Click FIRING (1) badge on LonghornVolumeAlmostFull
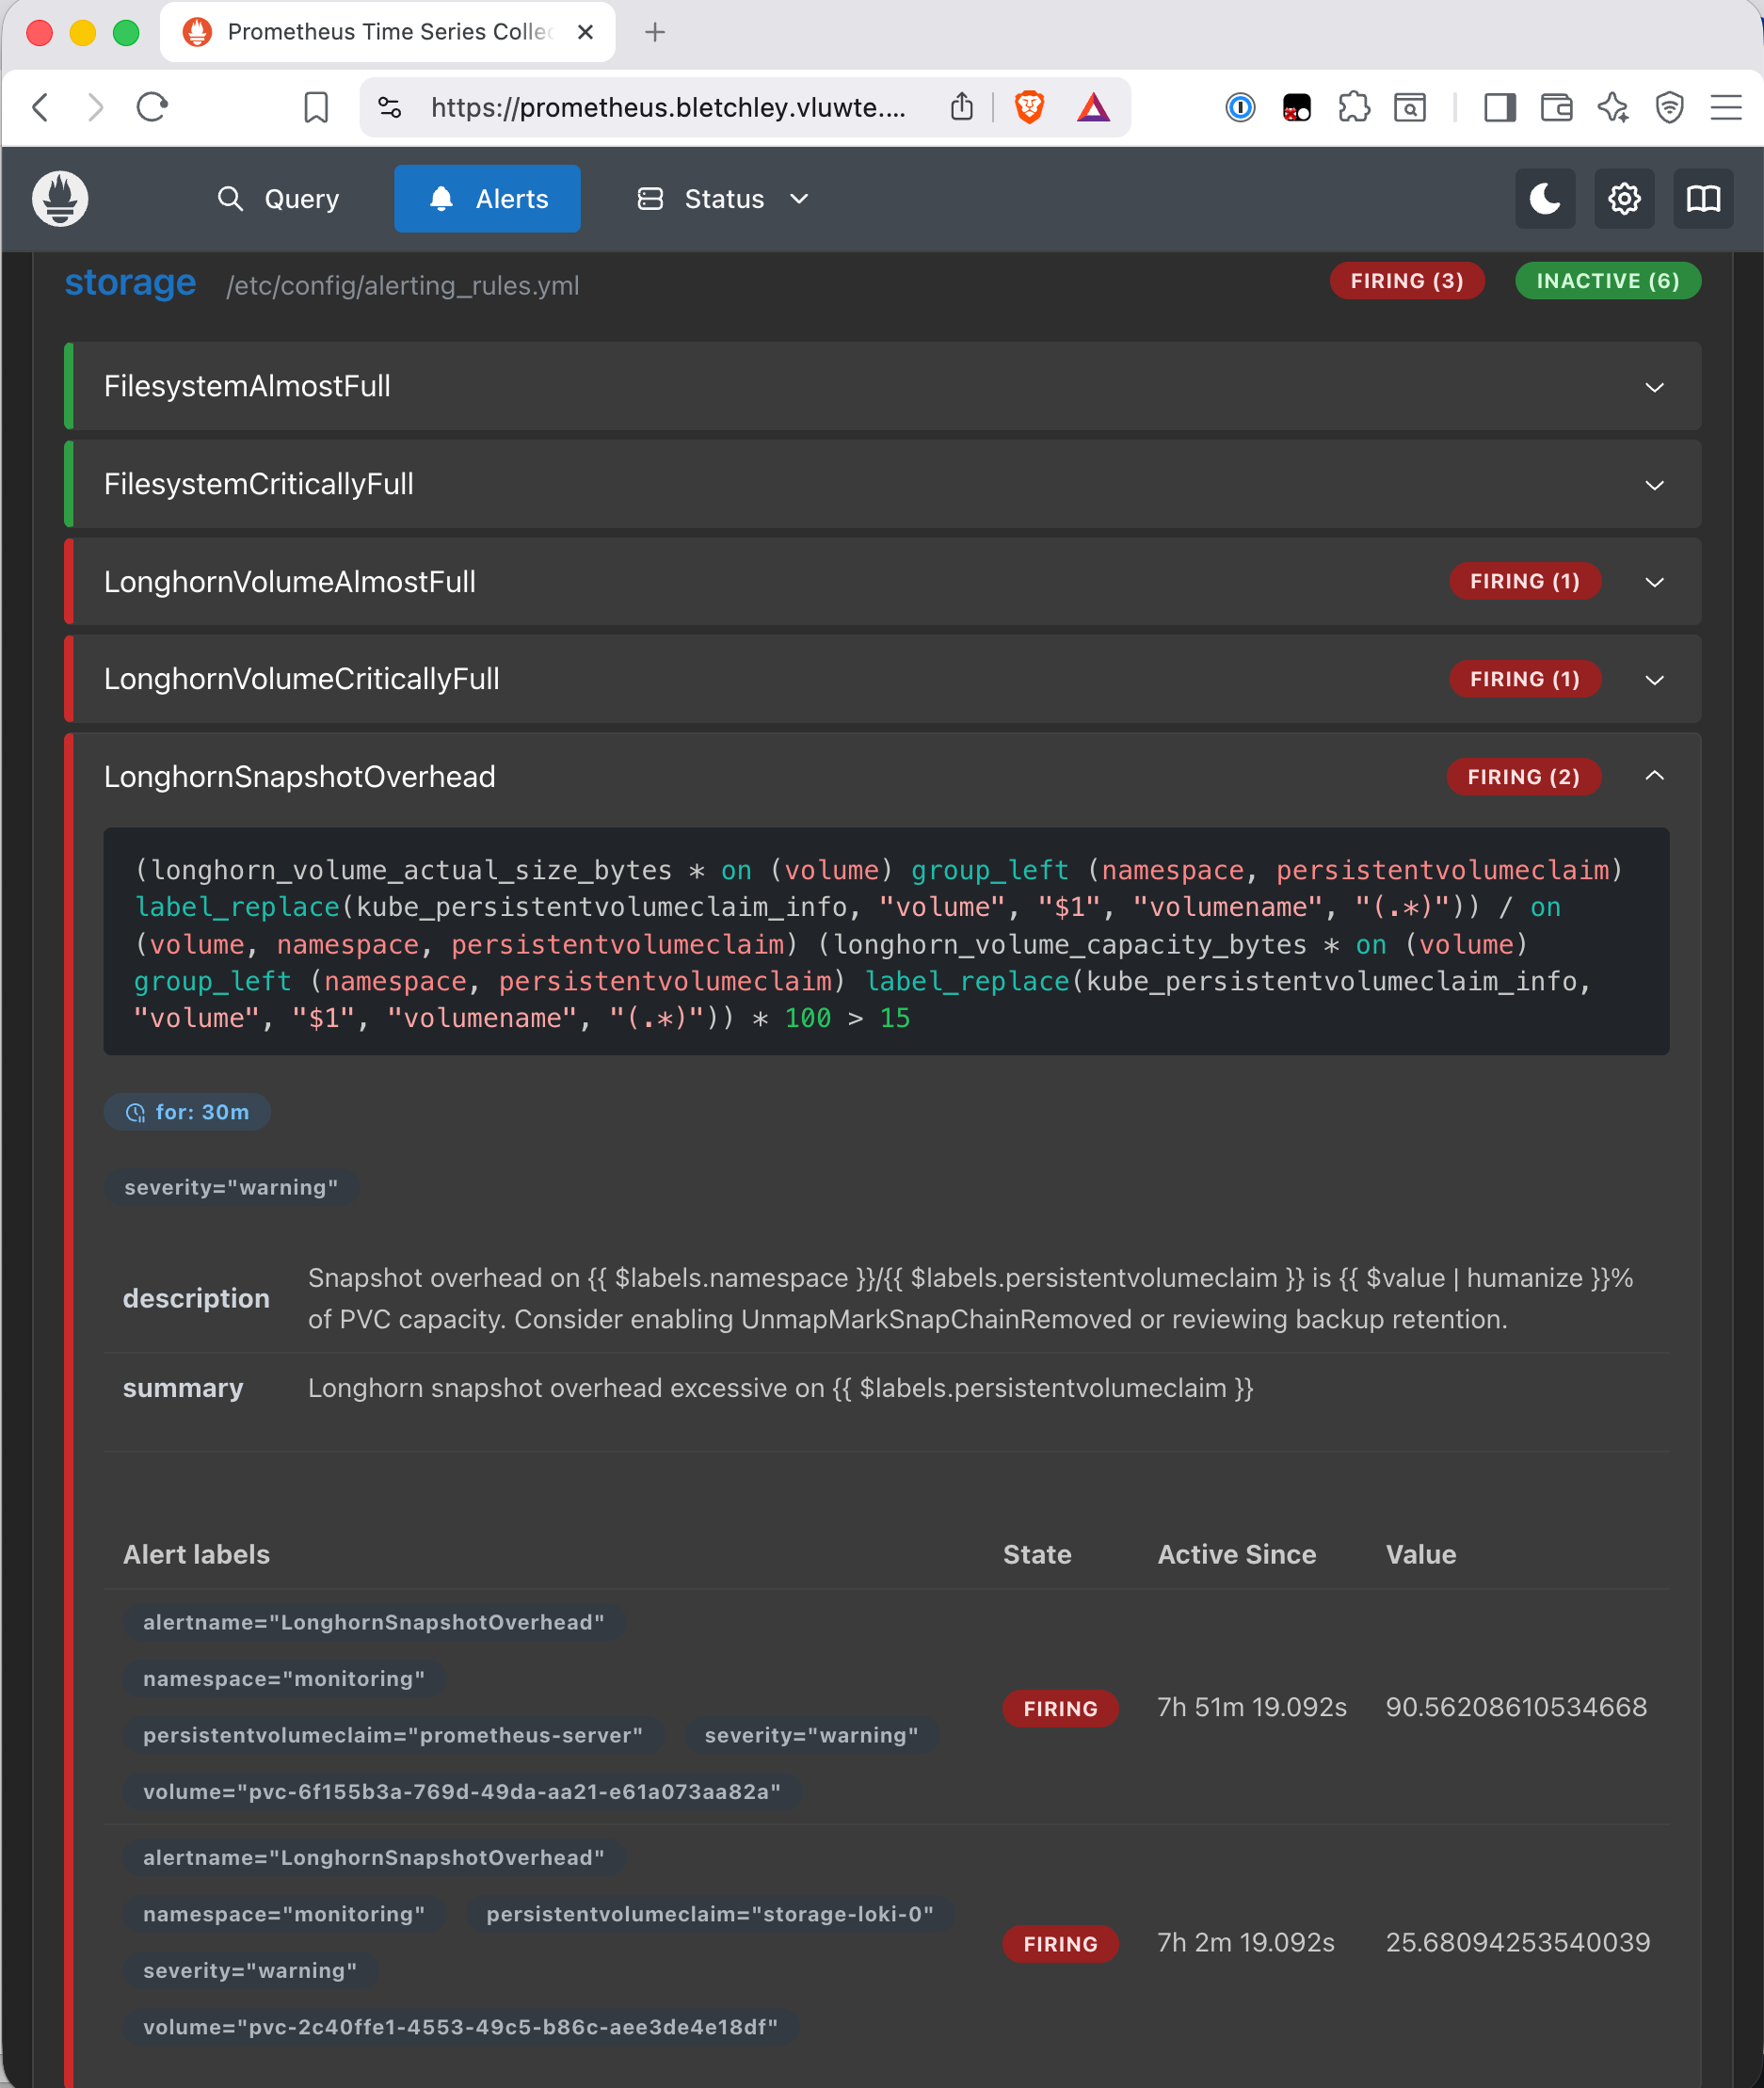The image size is (1764, 2088). point(1525,582)
